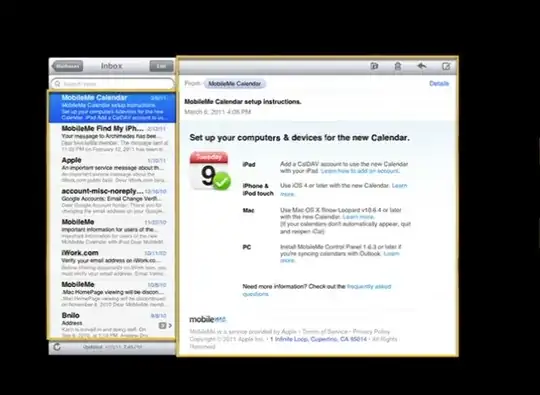540x395 pixels.
Task: Click the mobileme logo in footer
Action: coord(208,319)
